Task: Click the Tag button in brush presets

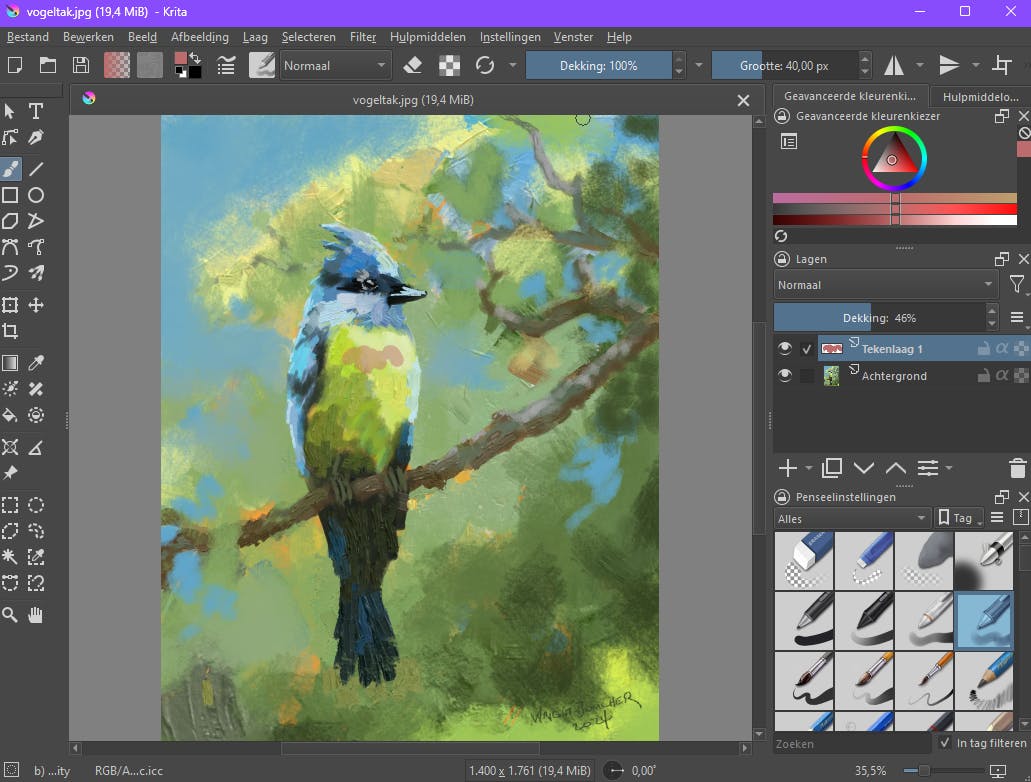Action: pyautogui.click(x=959, y=518)
